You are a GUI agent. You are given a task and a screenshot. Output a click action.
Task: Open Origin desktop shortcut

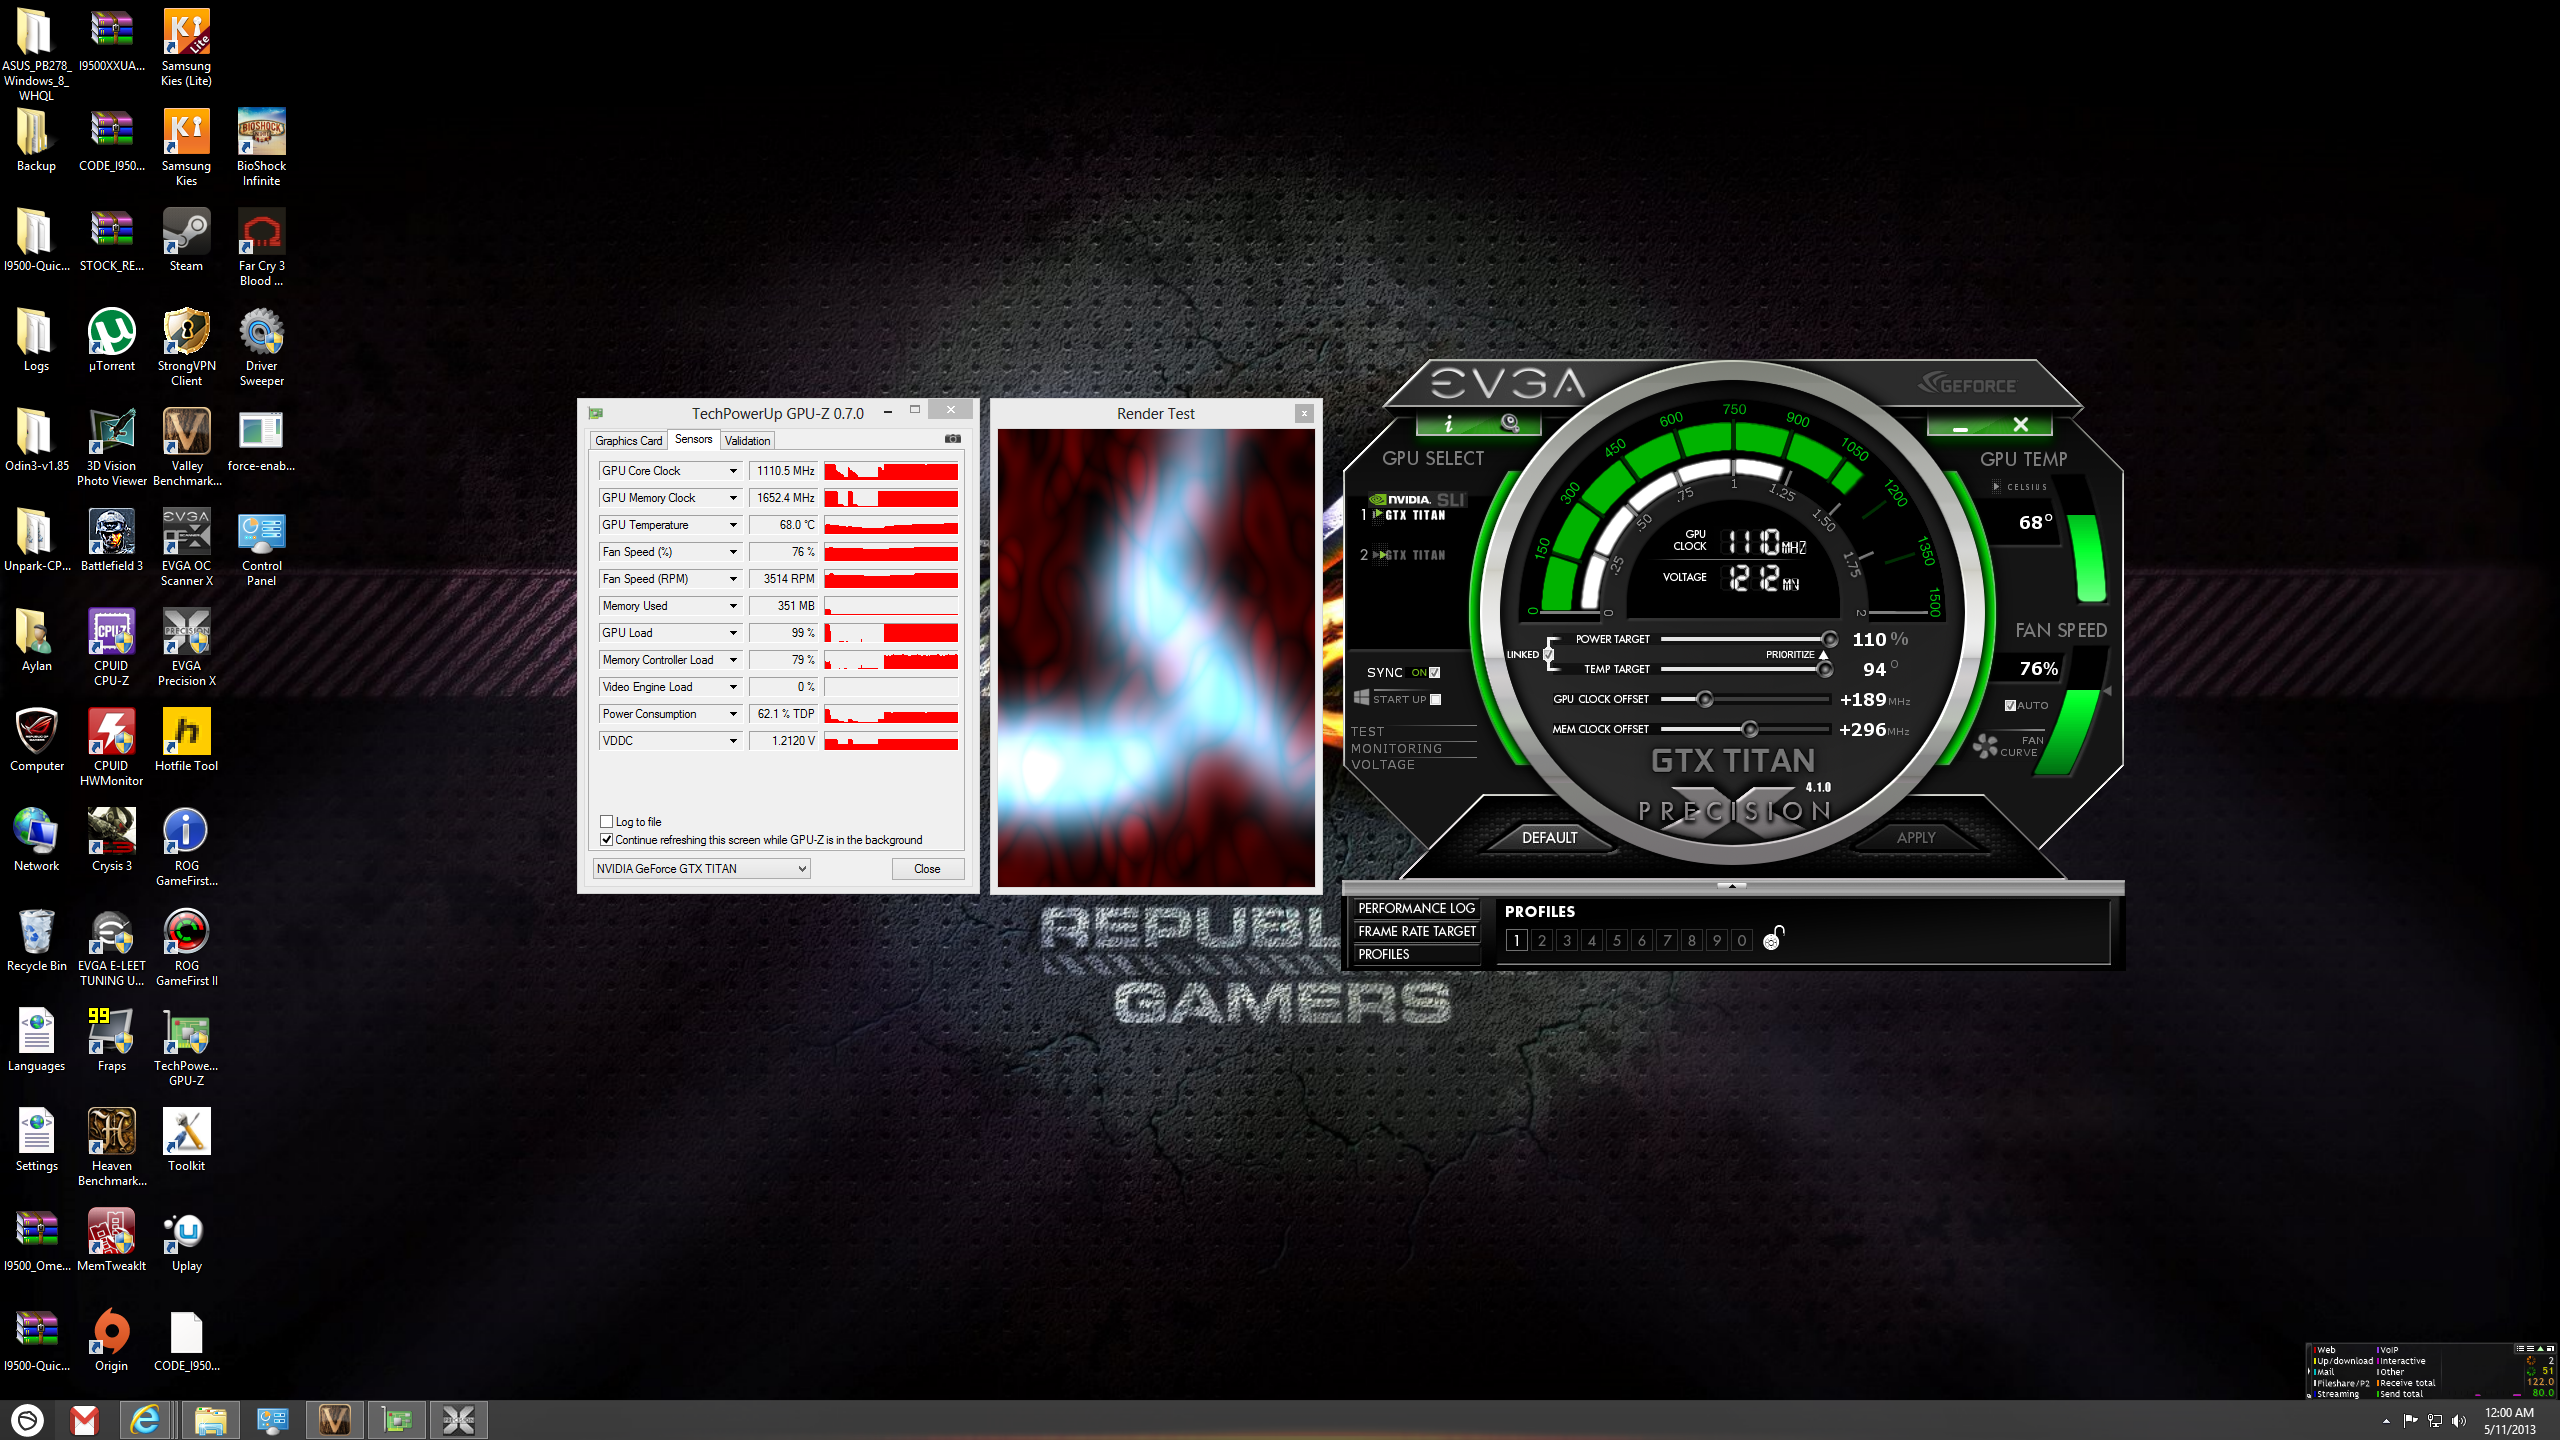coord(111,1341)
